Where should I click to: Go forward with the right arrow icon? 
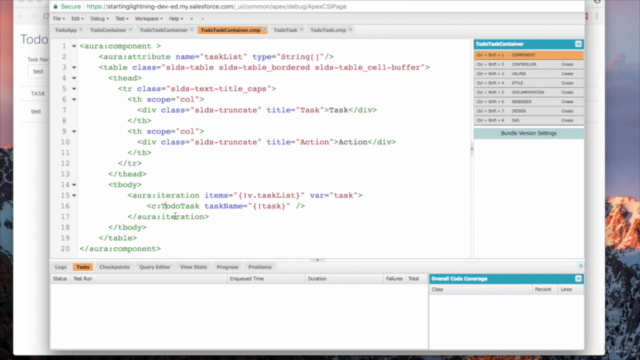tap(202, 19)
